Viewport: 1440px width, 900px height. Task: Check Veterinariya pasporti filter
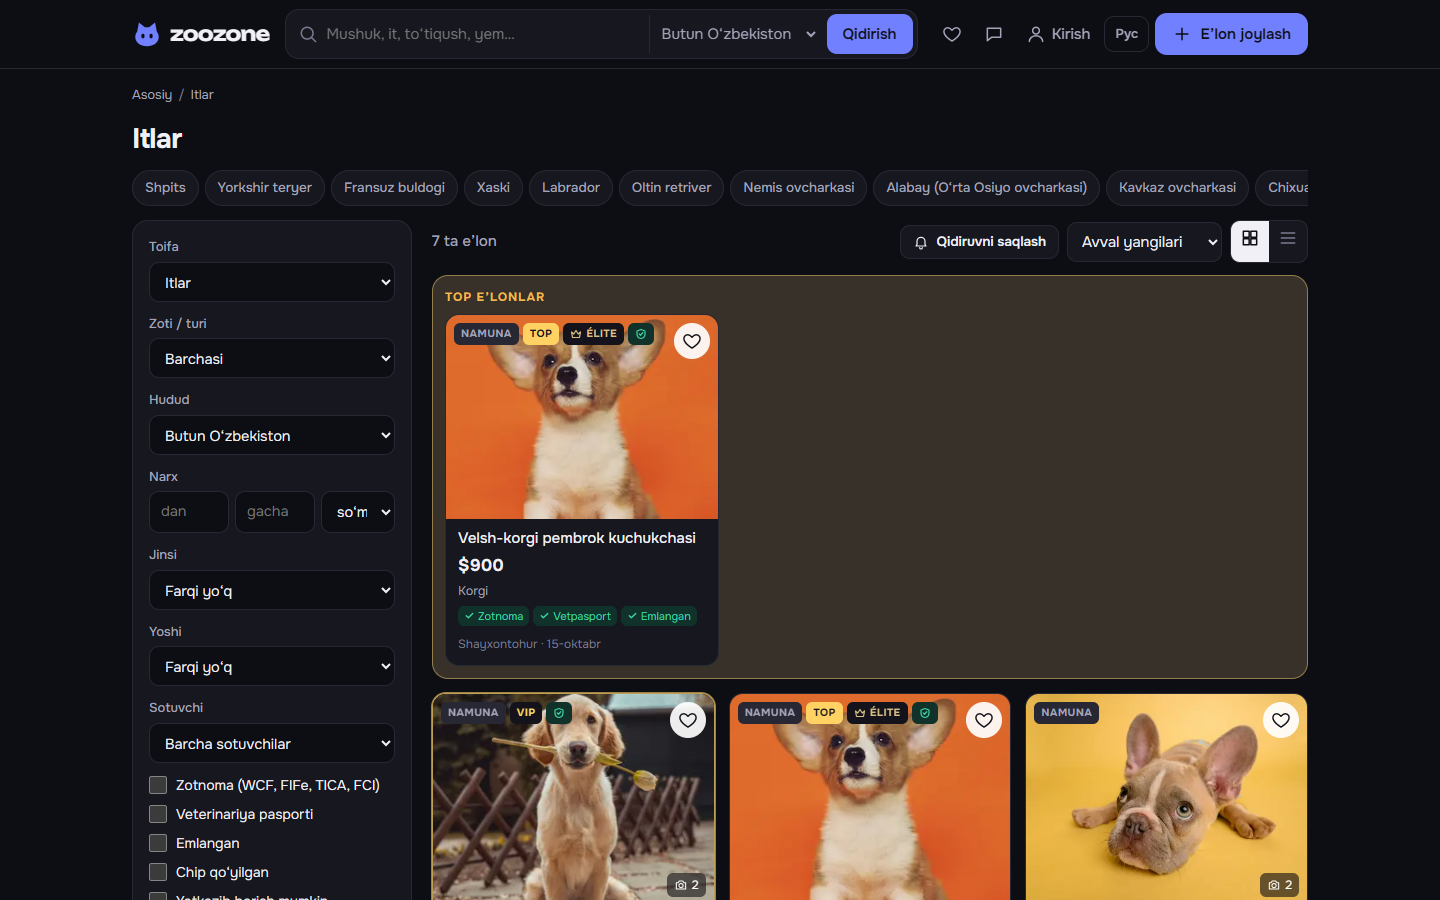coord(158,814)
